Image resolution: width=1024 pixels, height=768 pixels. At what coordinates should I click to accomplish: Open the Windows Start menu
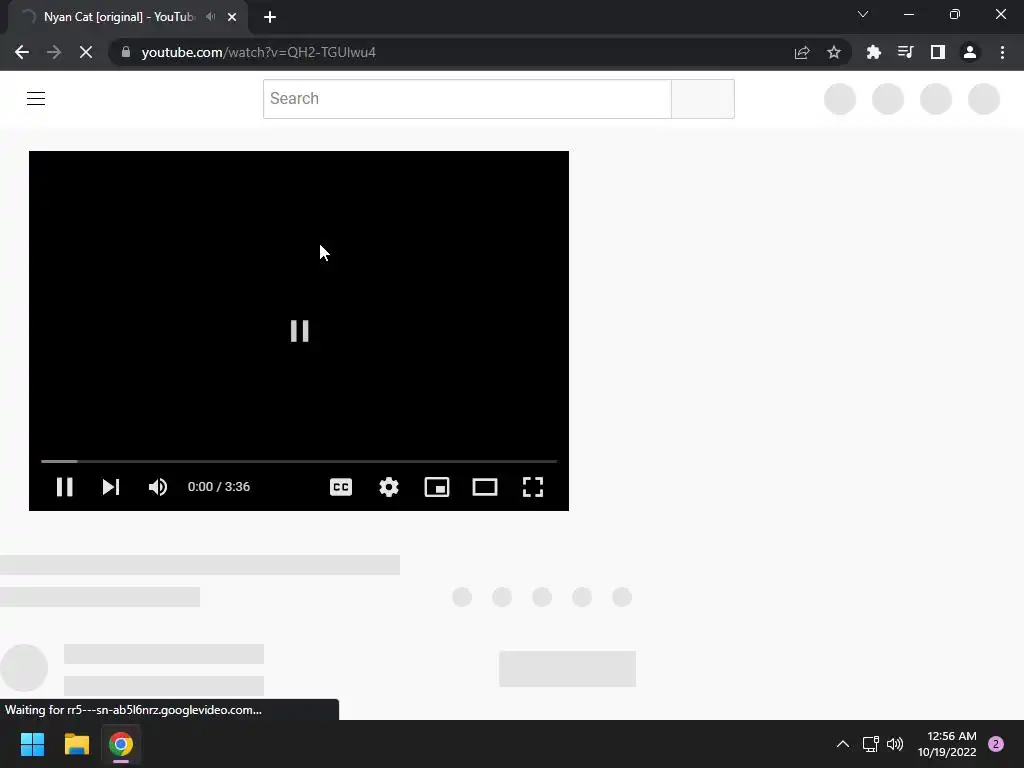(32, 744)
